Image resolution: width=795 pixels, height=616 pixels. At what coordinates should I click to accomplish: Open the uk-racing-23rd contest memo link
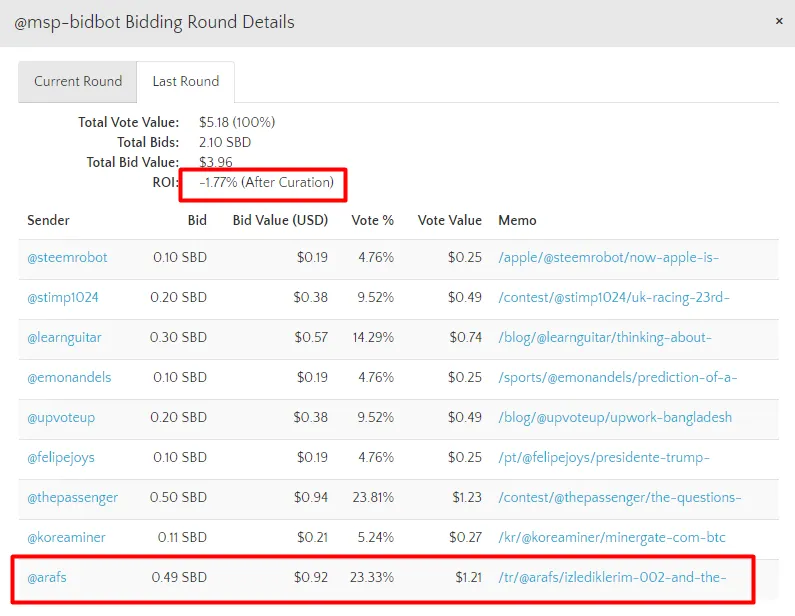tap(614, 298)
